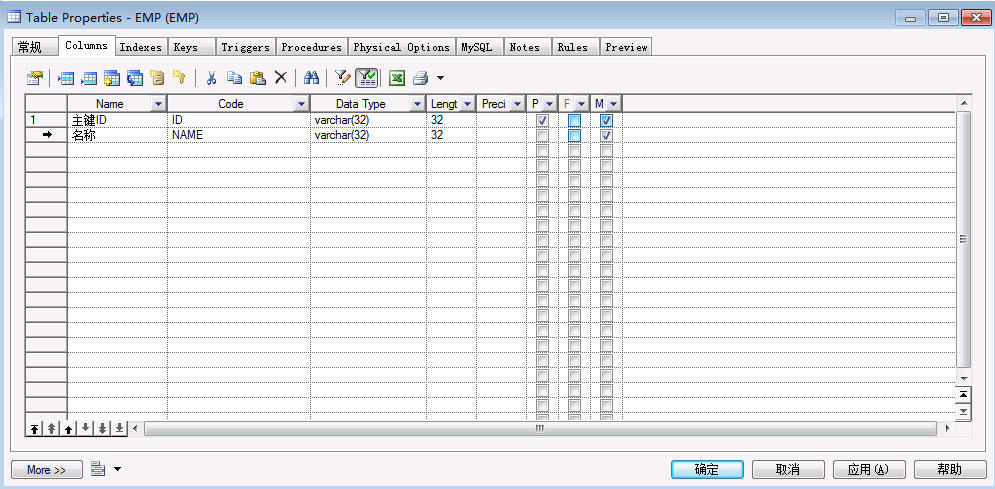Viewport: 995px width, 489px height.
Task: Click the More >> button
Action: tap(47, 470)
